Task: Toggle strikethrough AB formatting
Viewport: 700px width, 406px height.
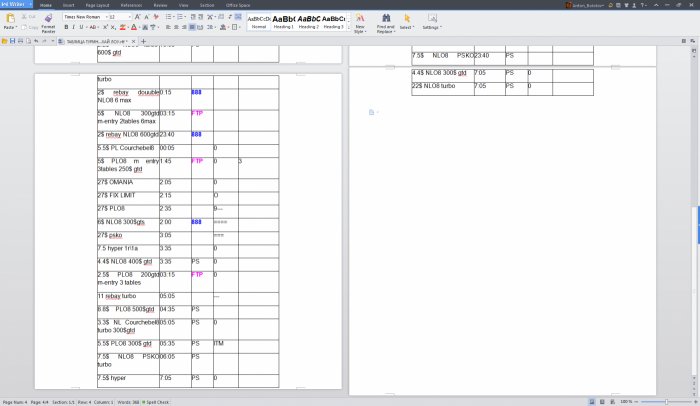Action: click(x=93, y=27)
